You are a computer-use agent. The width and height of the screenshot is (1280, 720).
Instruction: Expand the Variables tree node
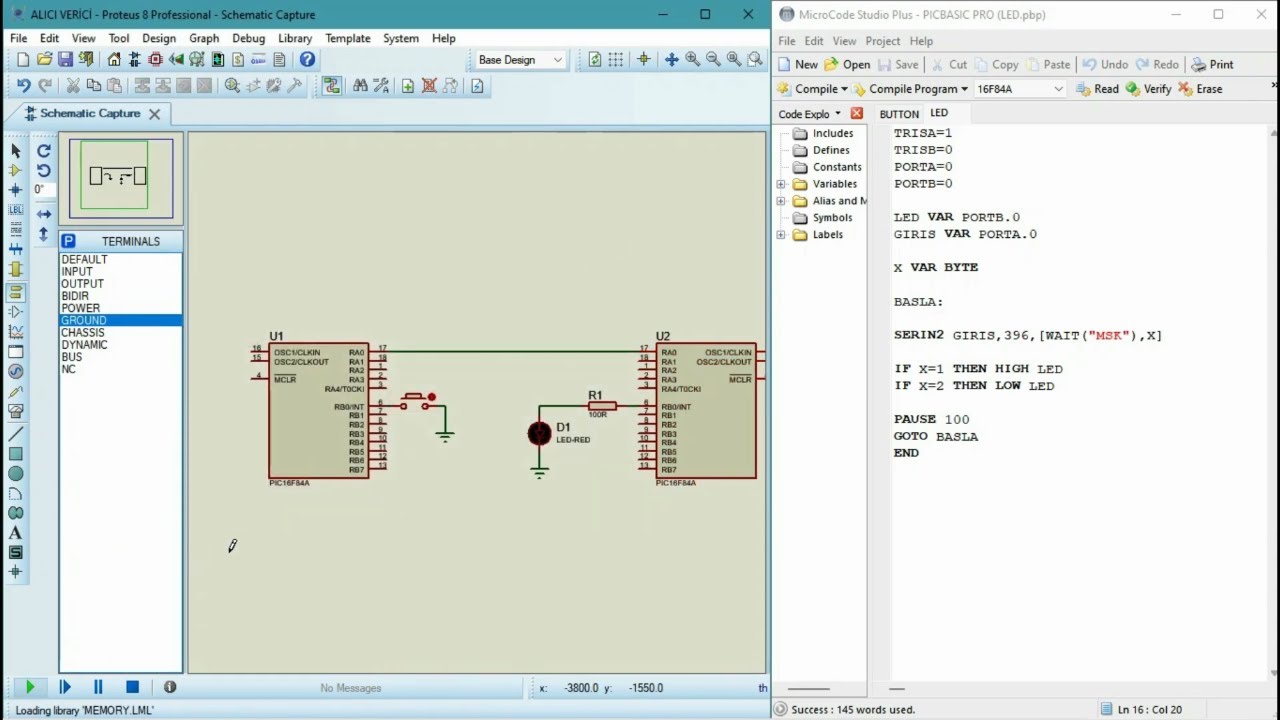click(x=781, y=184)
